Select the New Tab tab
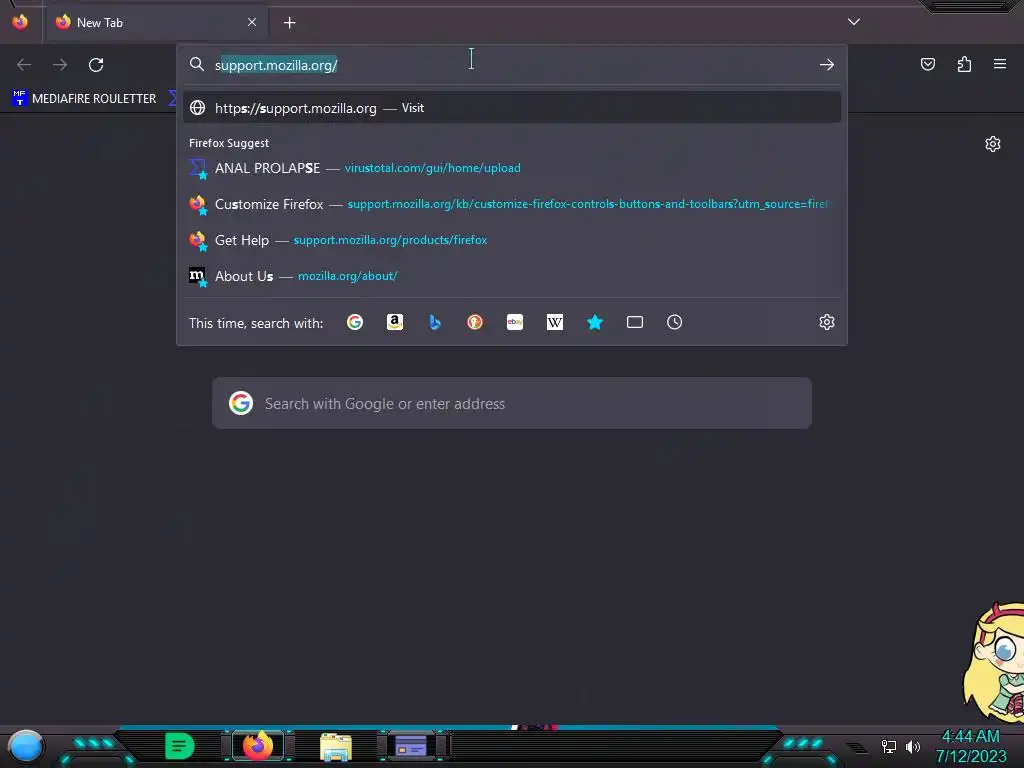Viewport: 1024px width, 768px height. [156, 22]
